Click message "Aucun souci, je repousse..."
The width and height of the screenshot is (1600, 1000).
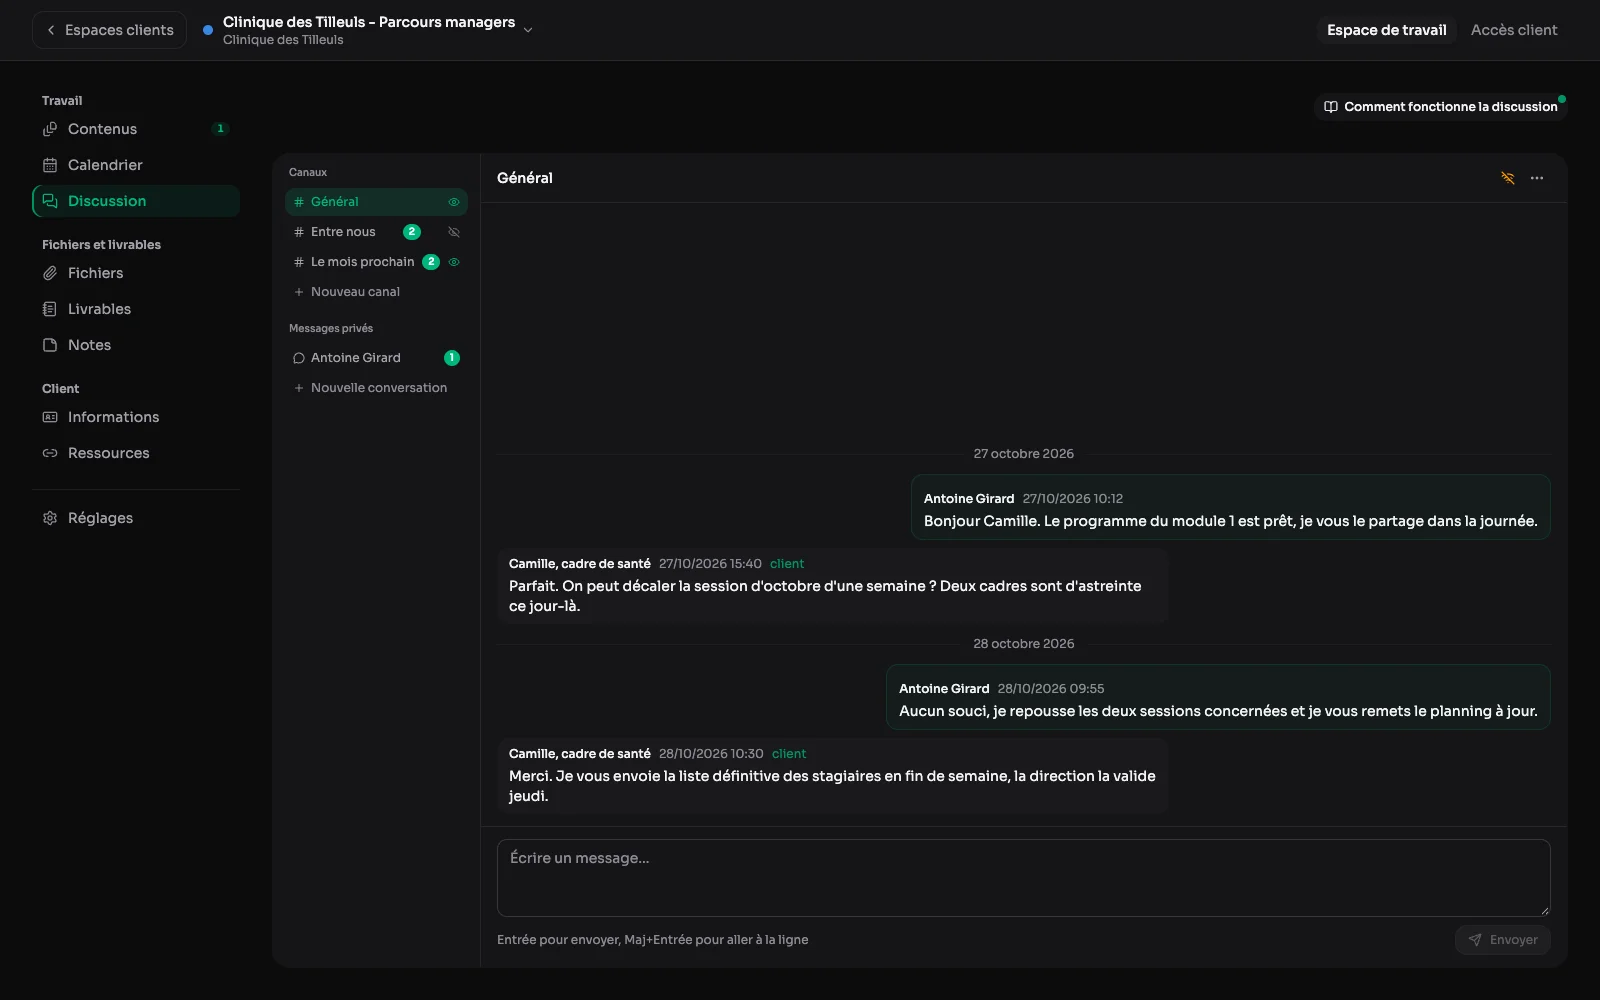pyautogui.click(x=1218, y=697)
